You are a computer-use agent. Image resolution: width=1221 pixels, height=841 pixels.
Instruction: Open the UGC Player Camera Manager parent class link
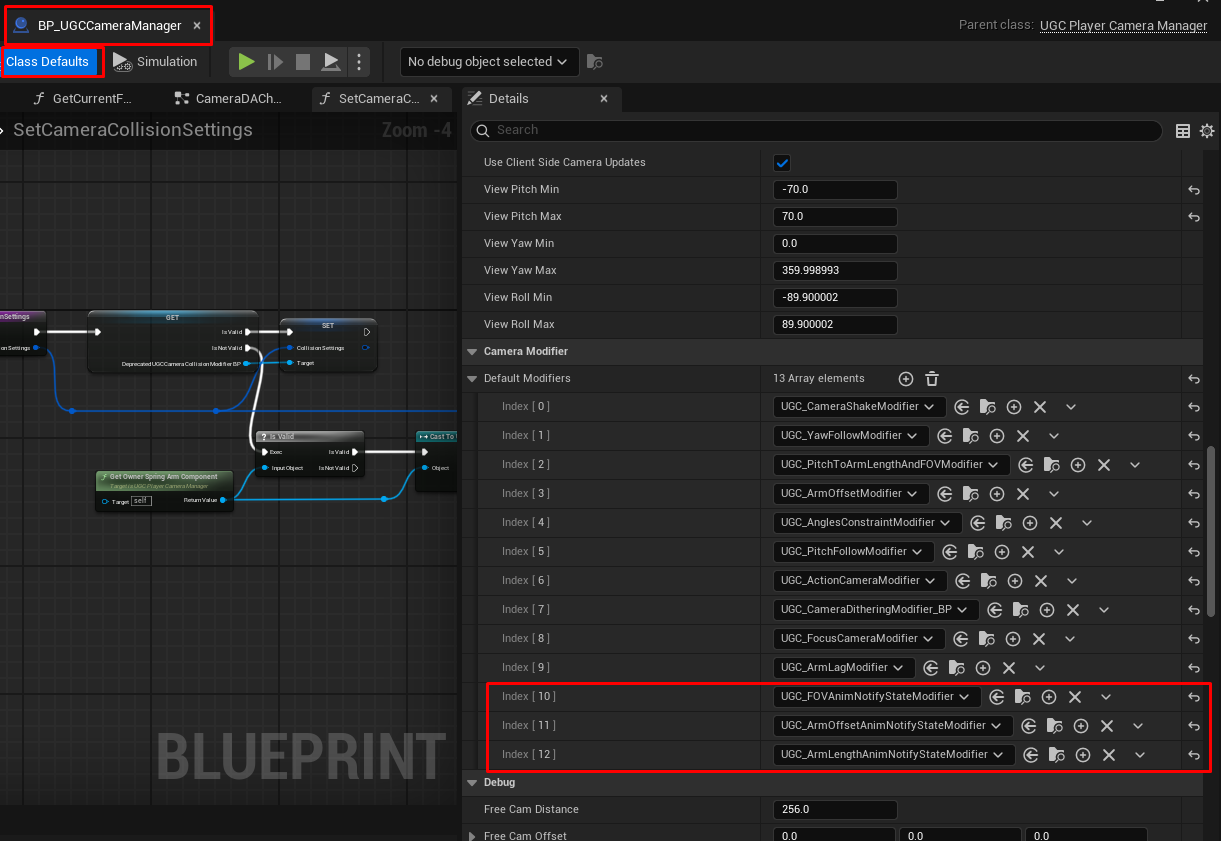pyautogui.click(x=1123, y=26)
